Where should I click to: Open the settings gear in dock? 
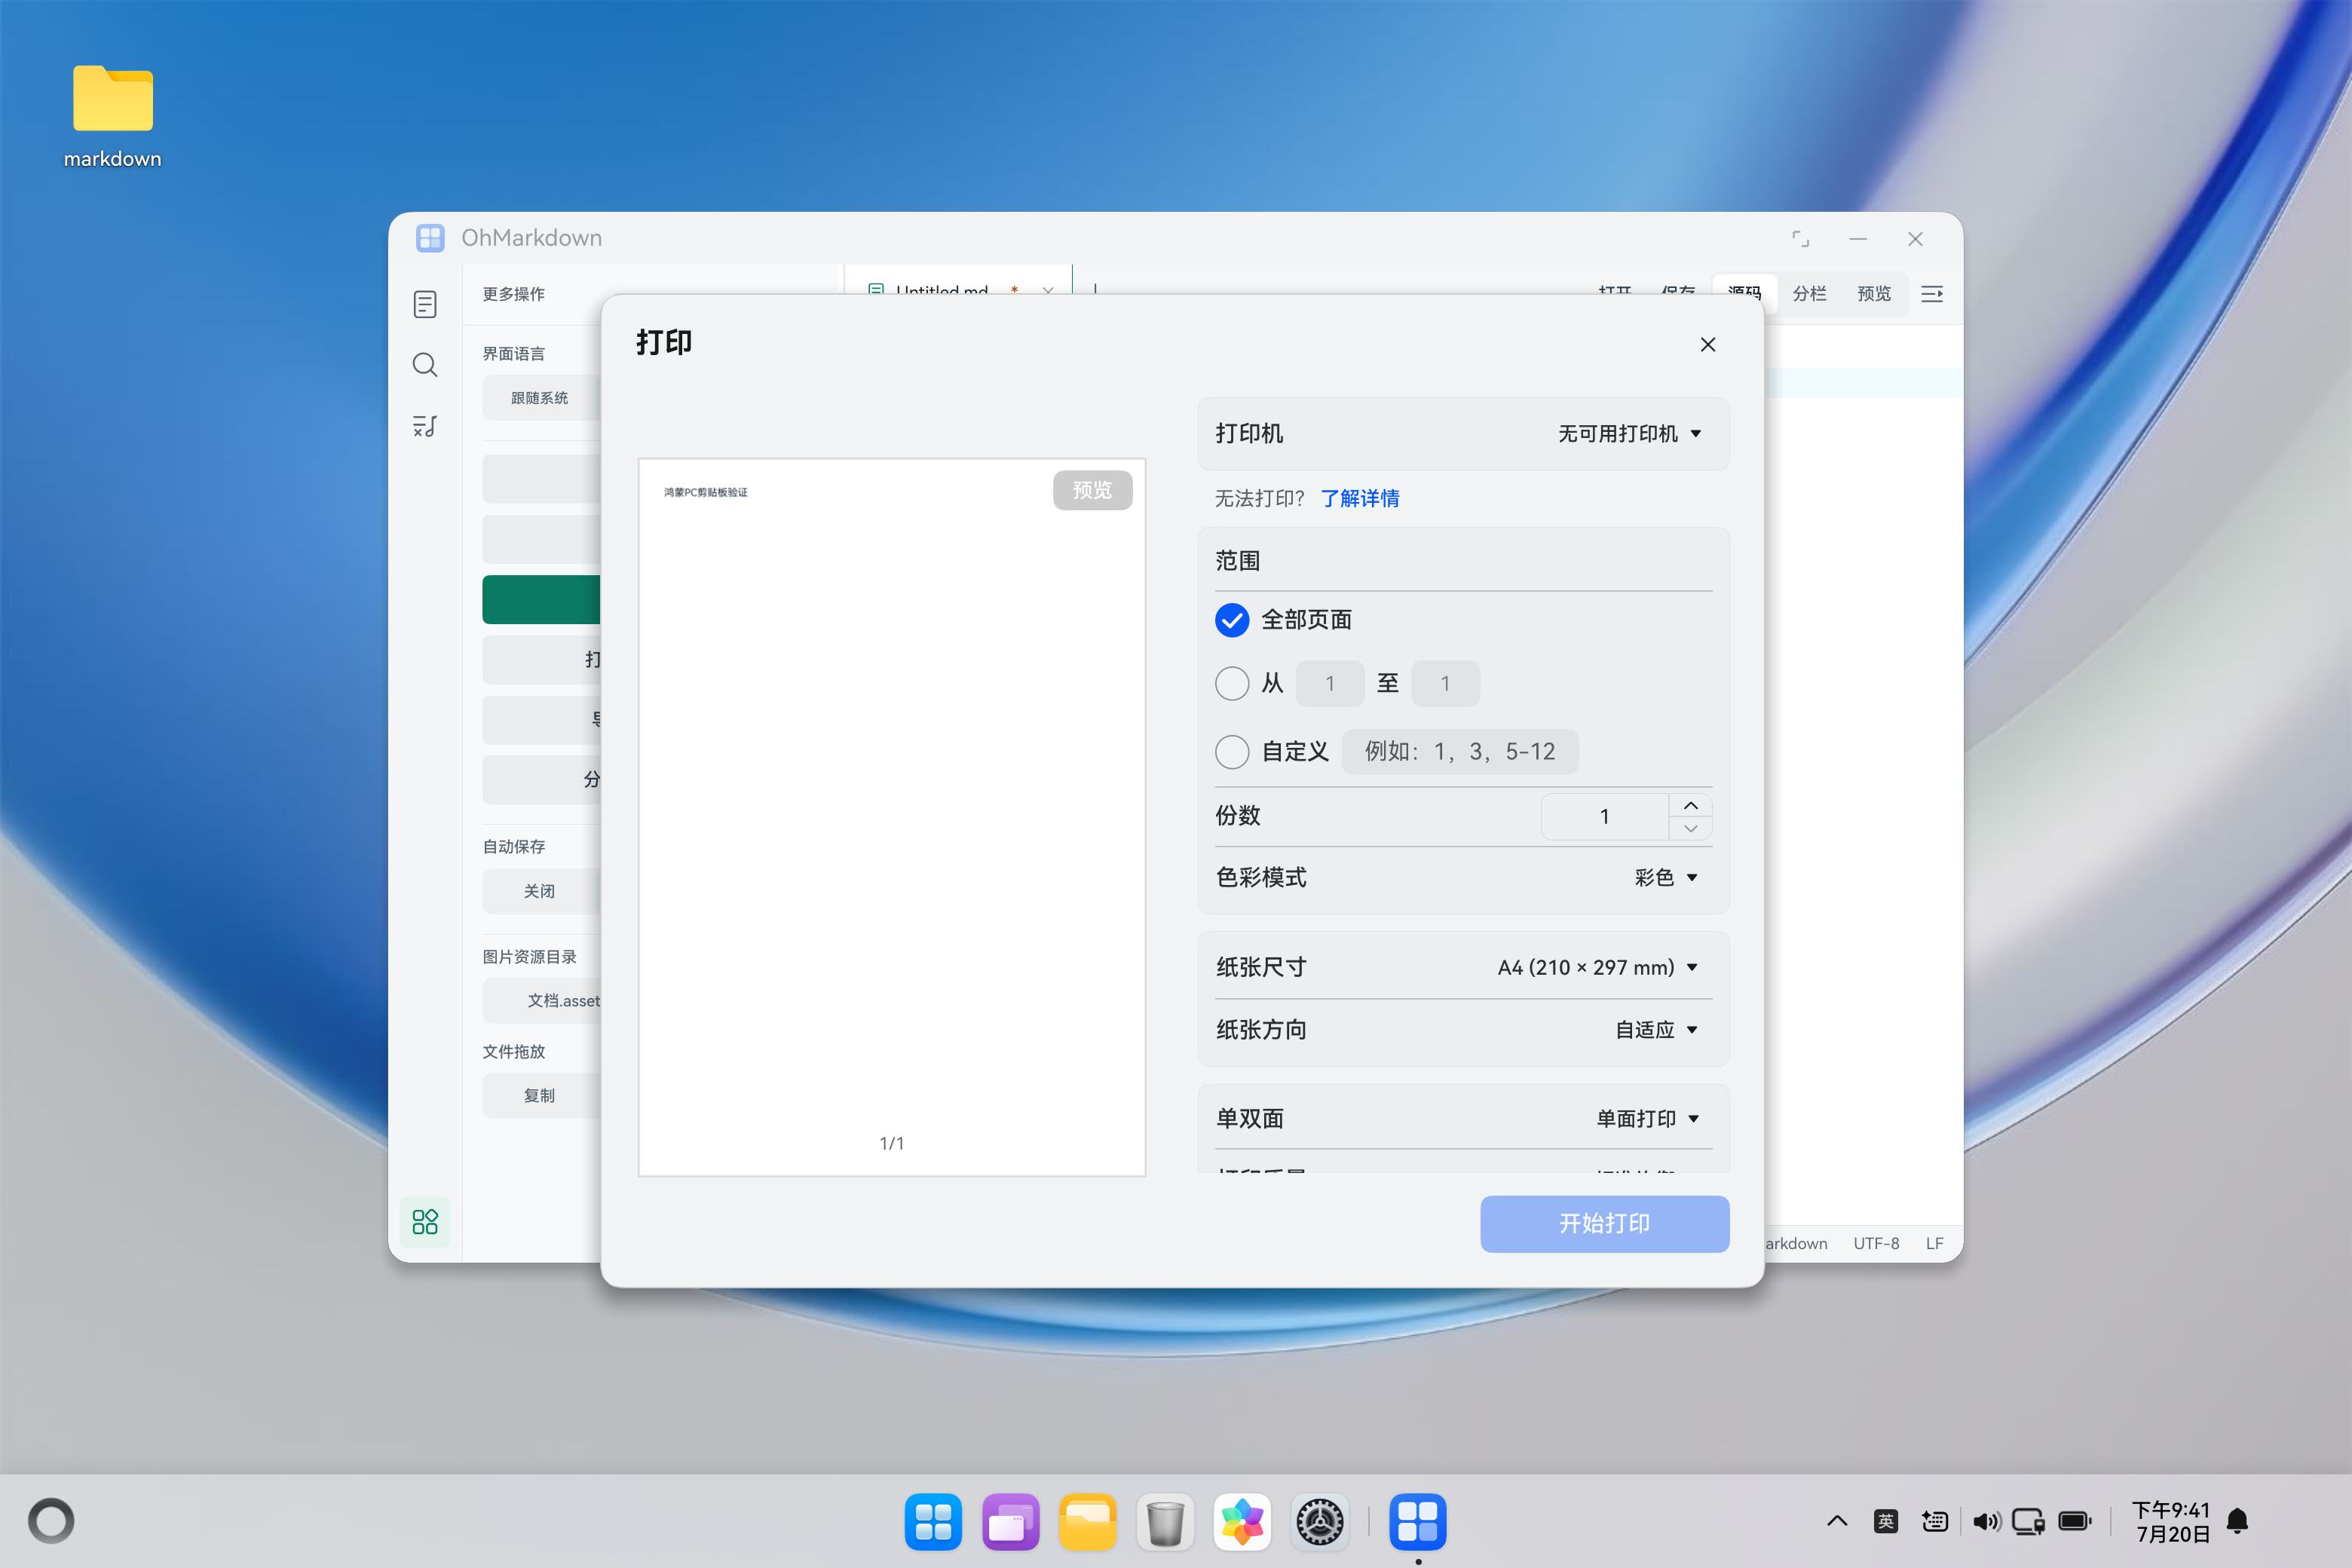(x=1320, y=1522)
